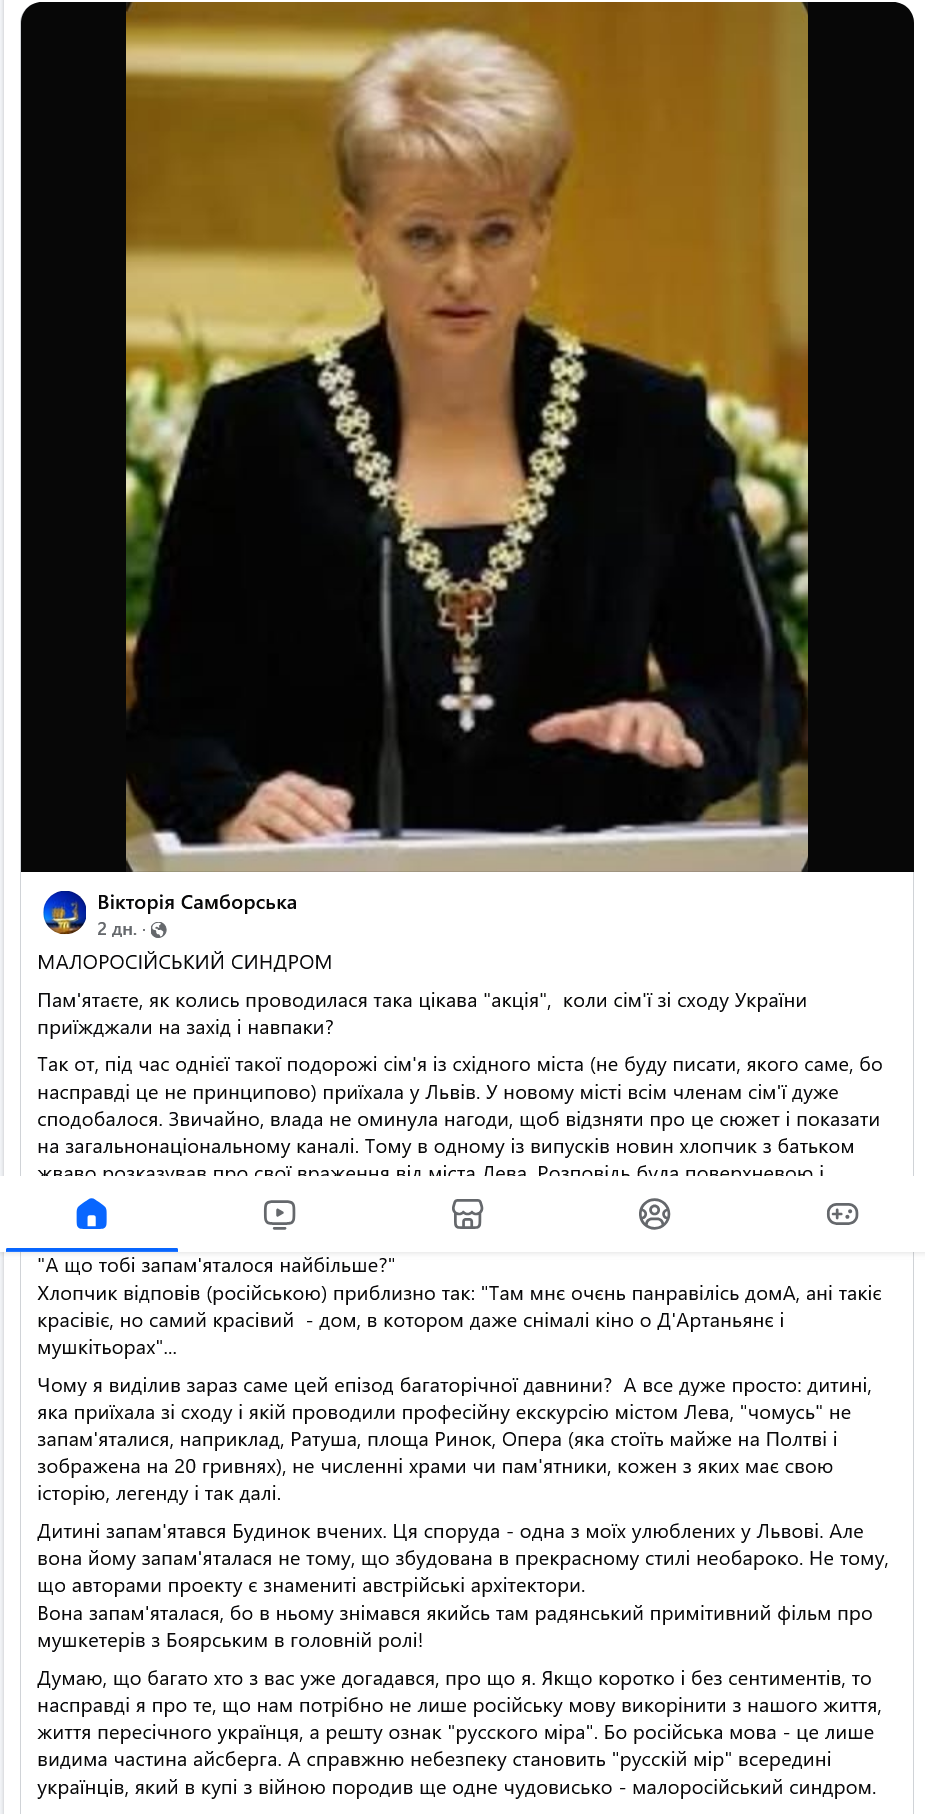Click the profile avatar of Вікторія Самборська

[64, 913]
